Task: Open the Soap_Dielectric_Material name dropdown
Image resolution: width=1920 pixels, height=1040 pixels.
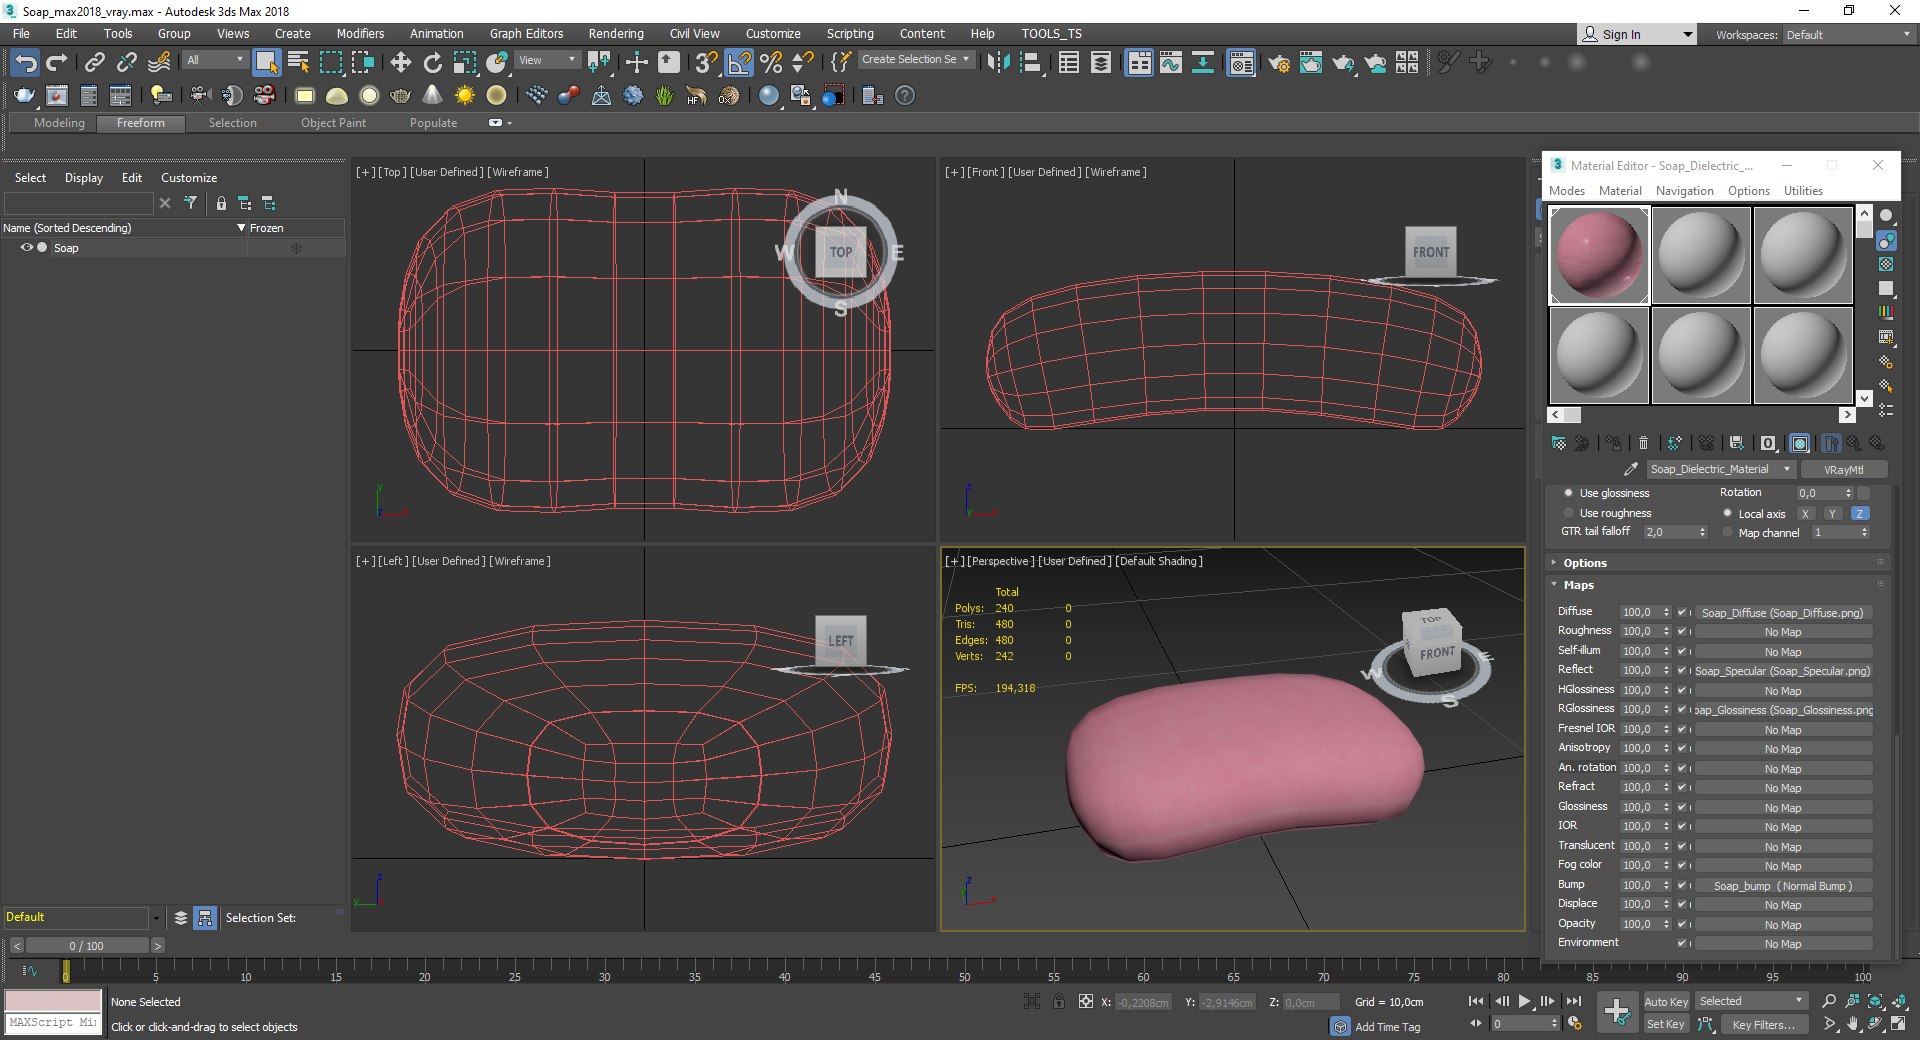Action: coord(1720,469)
